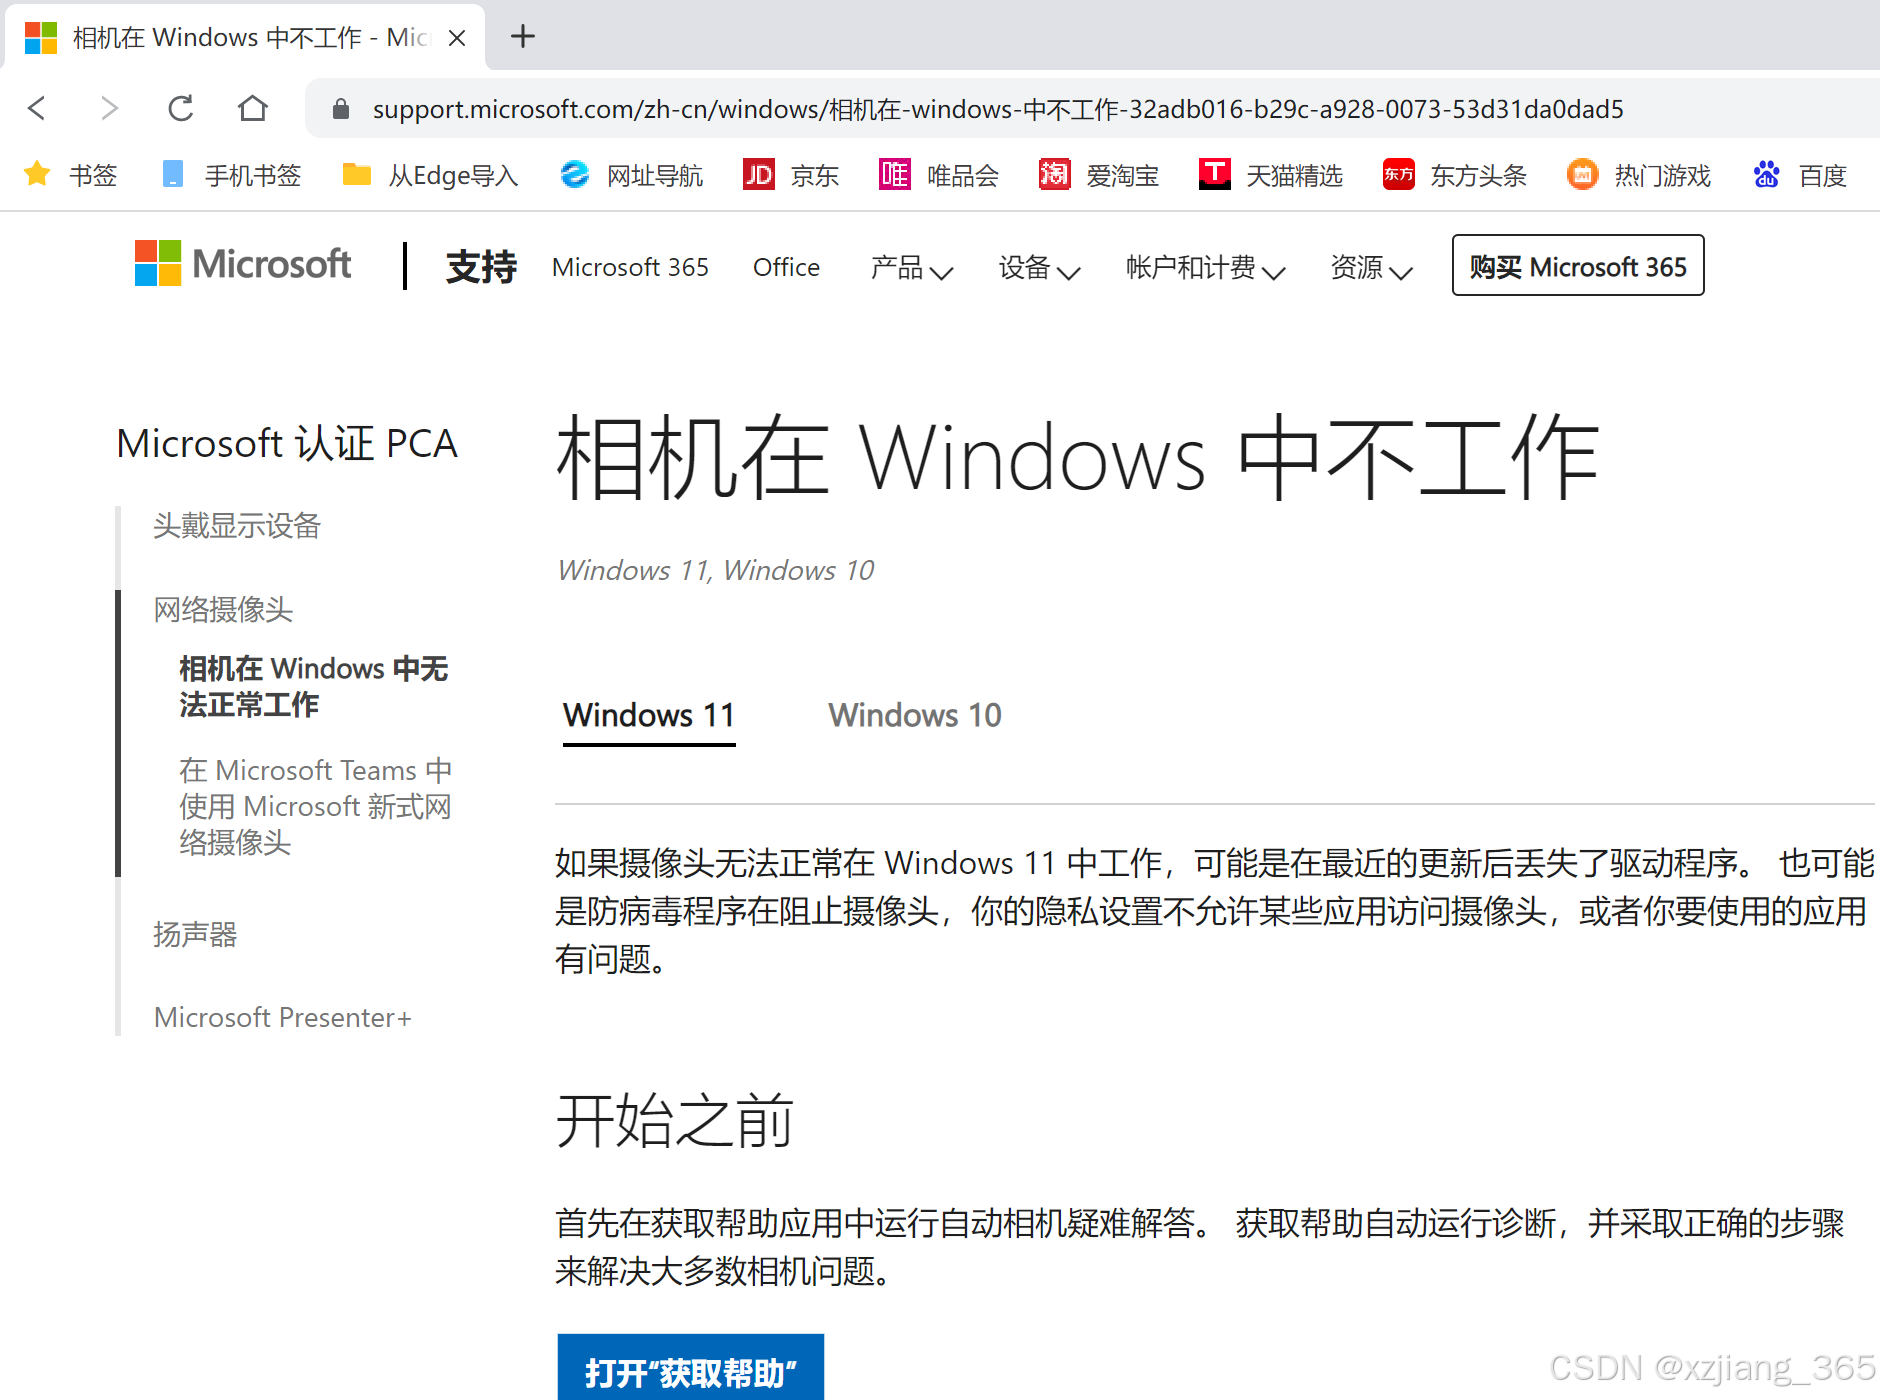Click the 打开"获取帮助" button
Screen dimensions: 1880x1400
691,1367
